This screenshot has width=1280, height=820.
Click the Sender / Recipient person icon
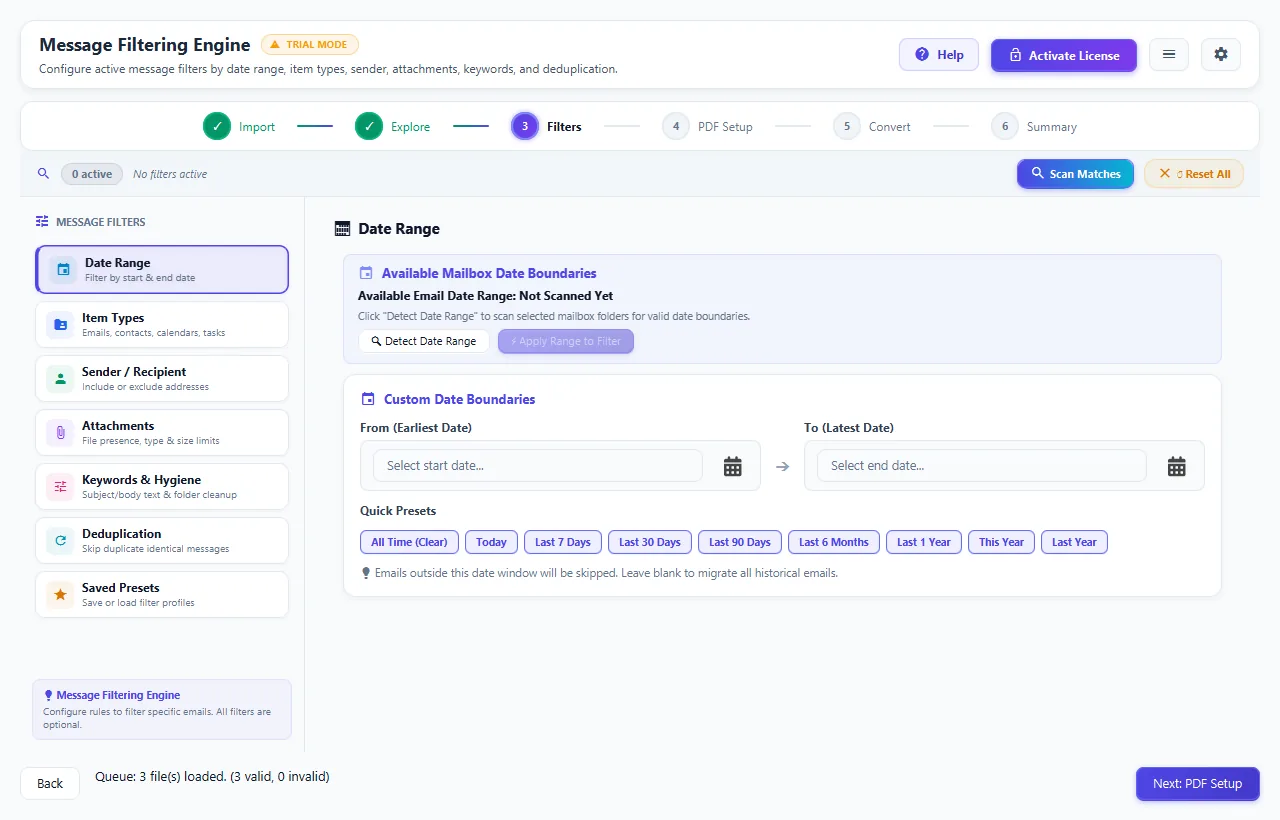[60, 378]
